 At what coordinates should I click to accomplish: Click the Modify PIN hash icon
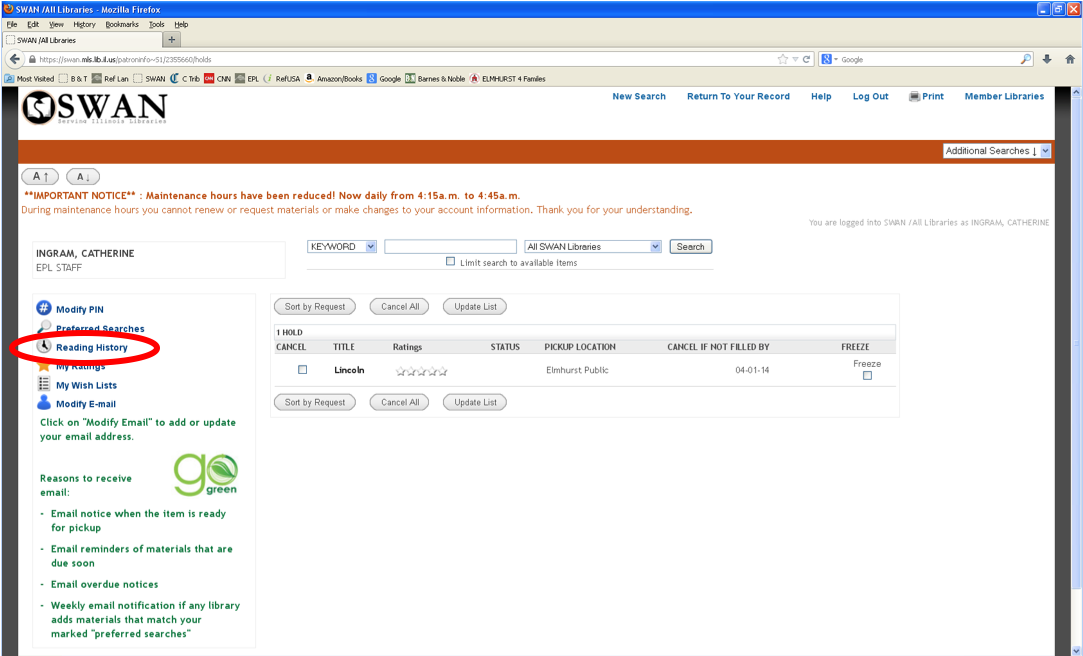(x=44, y=308)
